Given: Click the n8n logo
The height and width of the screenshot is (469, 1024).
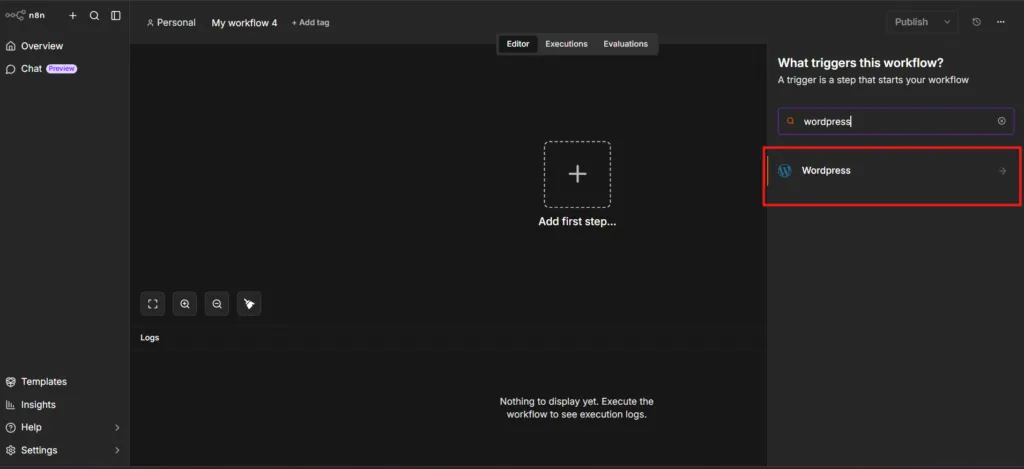Looking at the screenshot, I should 25,15.
